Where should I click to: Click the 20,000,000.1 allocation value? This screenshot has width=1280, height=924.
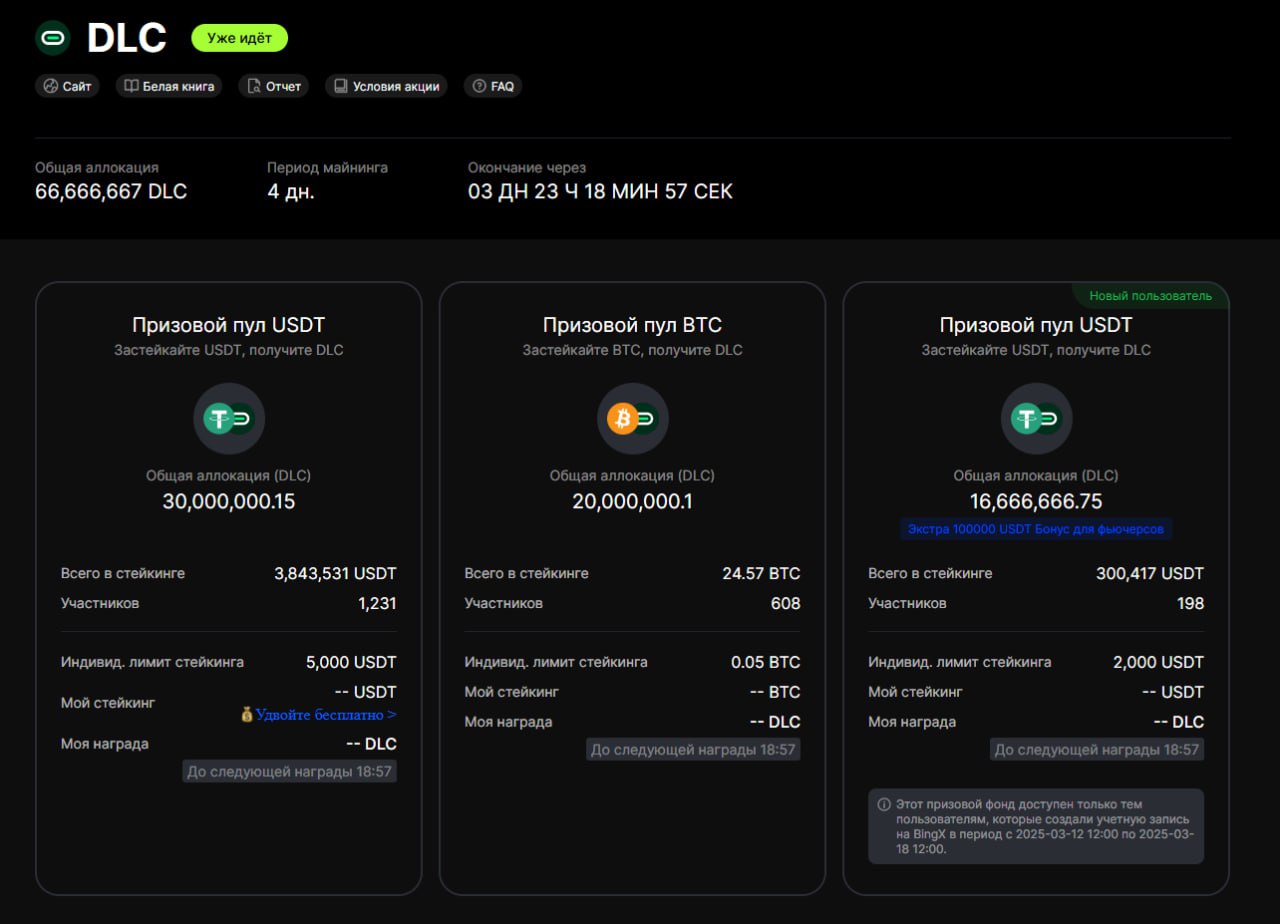632,502
